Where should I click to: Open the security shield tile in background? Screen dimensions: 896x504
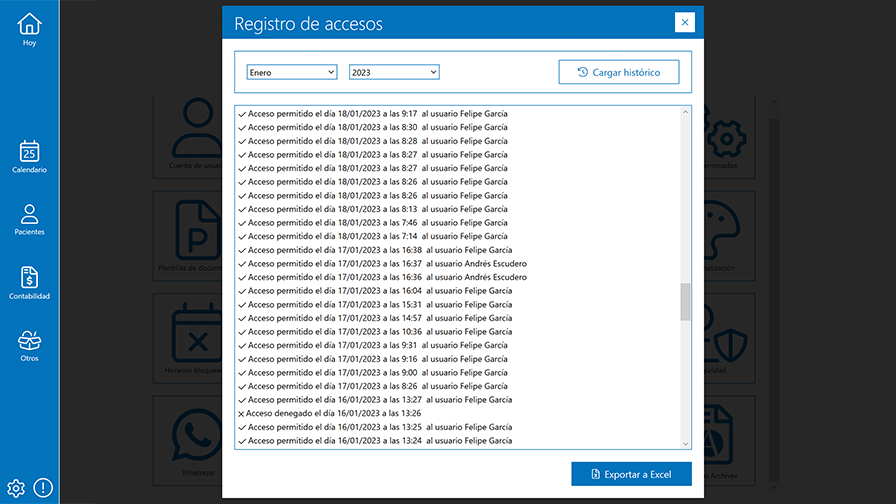(x=729, y=338)
